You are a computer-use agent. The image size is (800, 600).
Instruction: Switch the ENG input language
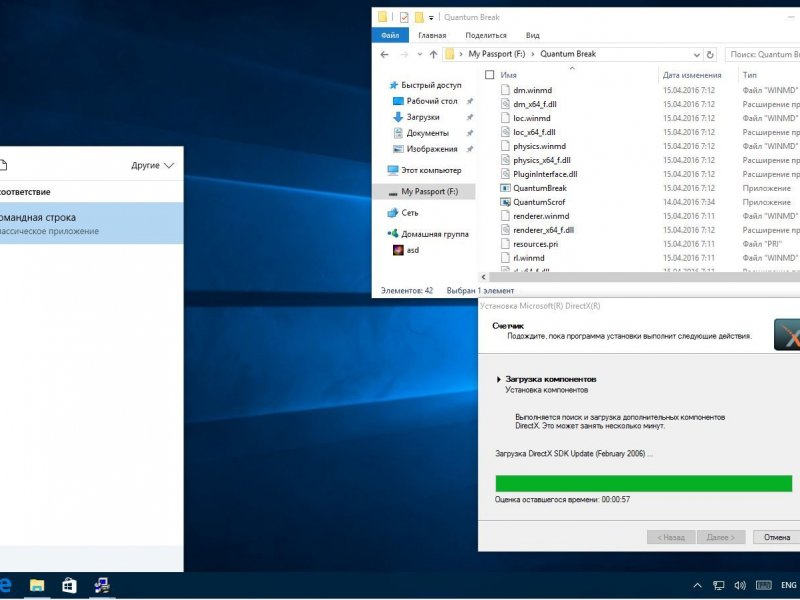click(x=788, y=586)
